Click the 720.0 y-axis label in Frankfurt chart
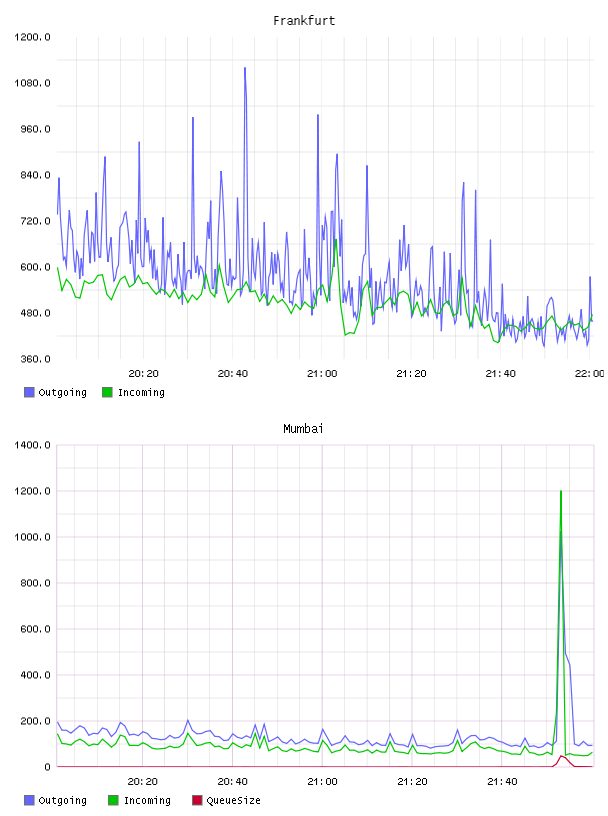The width and height of the screenshot is (608, 816). point(35,221)
